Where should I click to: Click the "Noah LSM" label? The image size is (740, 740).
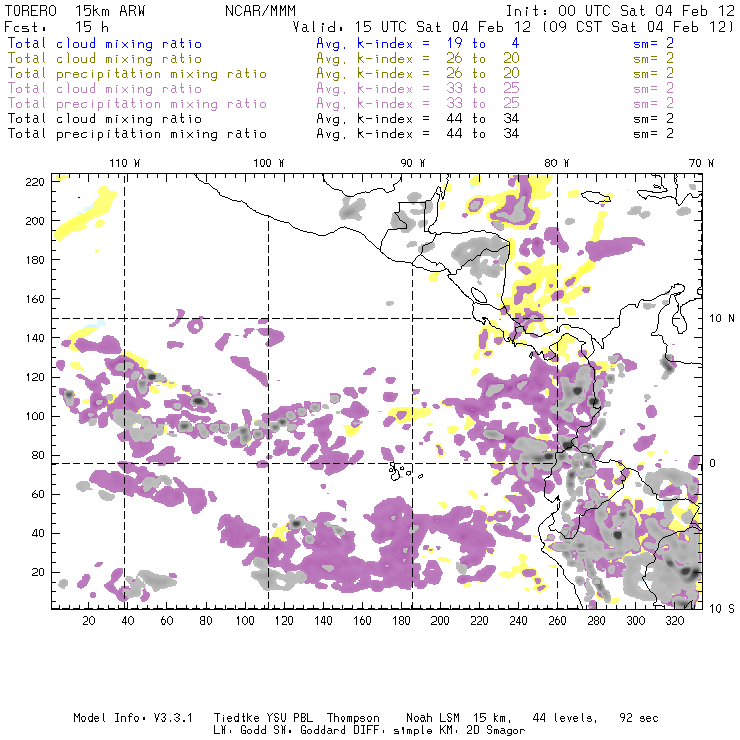(x=432, y=718)
